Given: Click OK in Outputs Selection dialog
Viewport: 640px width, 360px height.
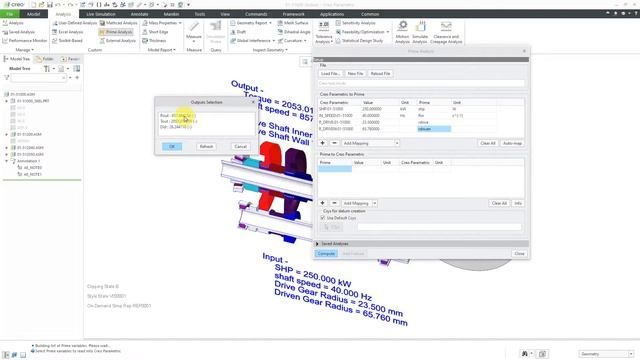Looking at the screenshot, I should point(172,147).
